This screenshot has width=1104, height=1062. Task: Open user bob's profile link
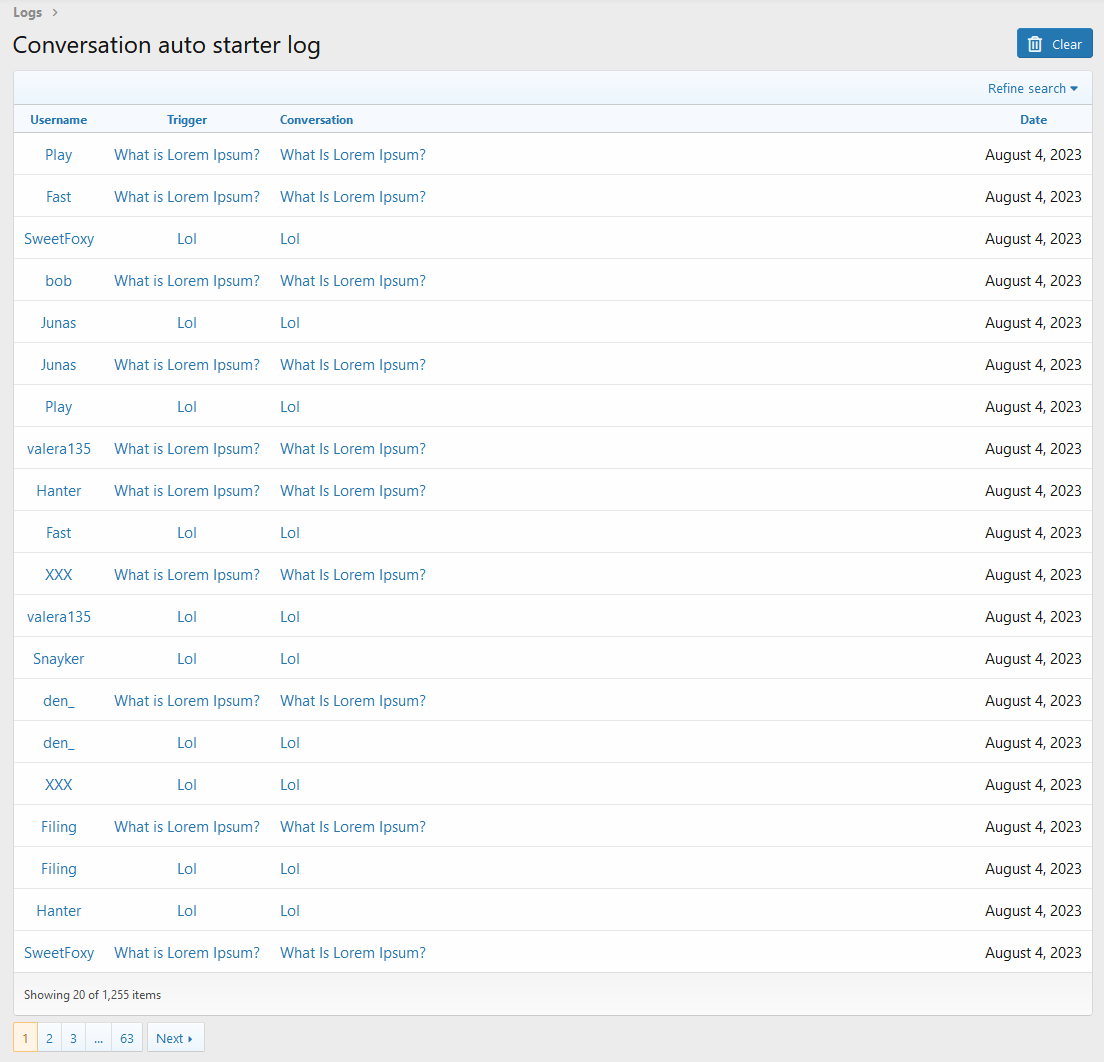point(58,281)
